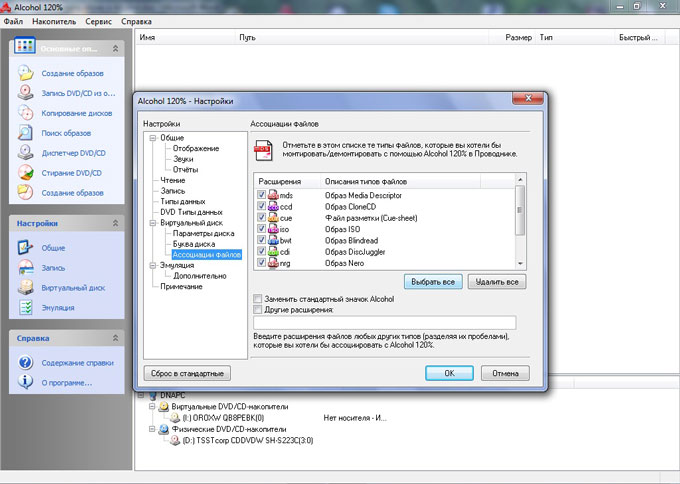Uncheck the cdi extension checkbox

pyautogui.click(x=262, y=251)
